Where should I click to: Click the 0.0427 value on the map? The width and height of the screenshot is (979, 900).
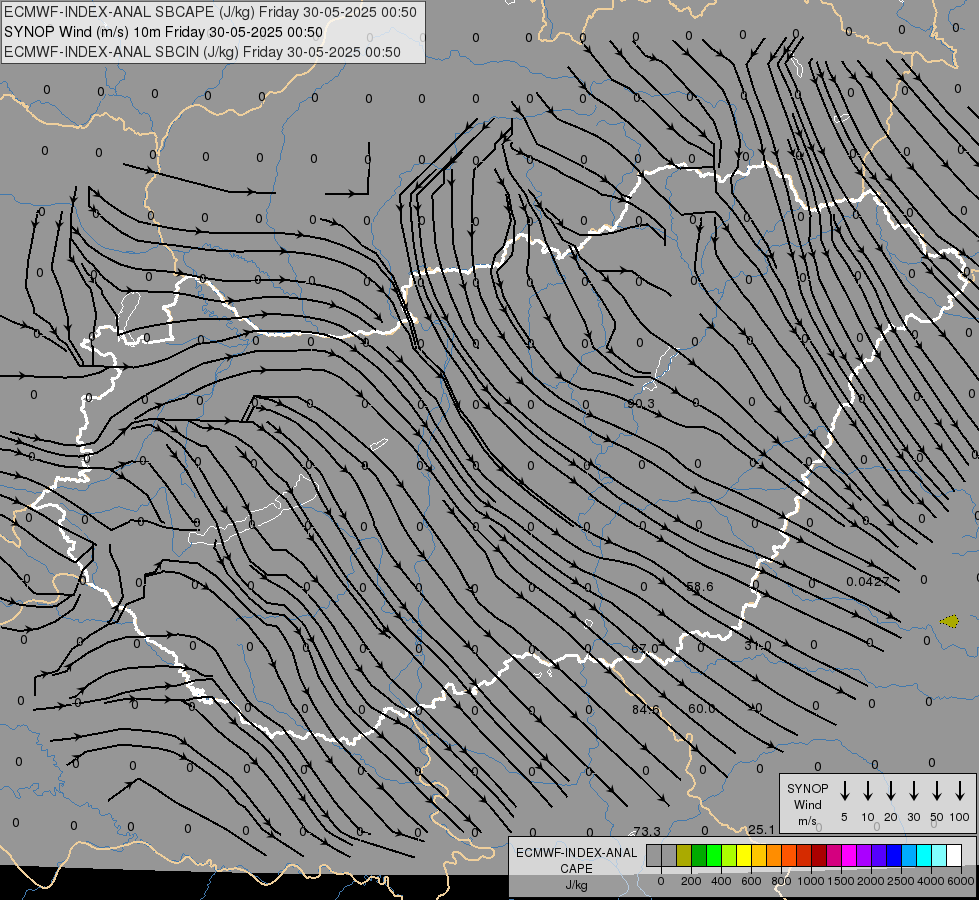868,581
